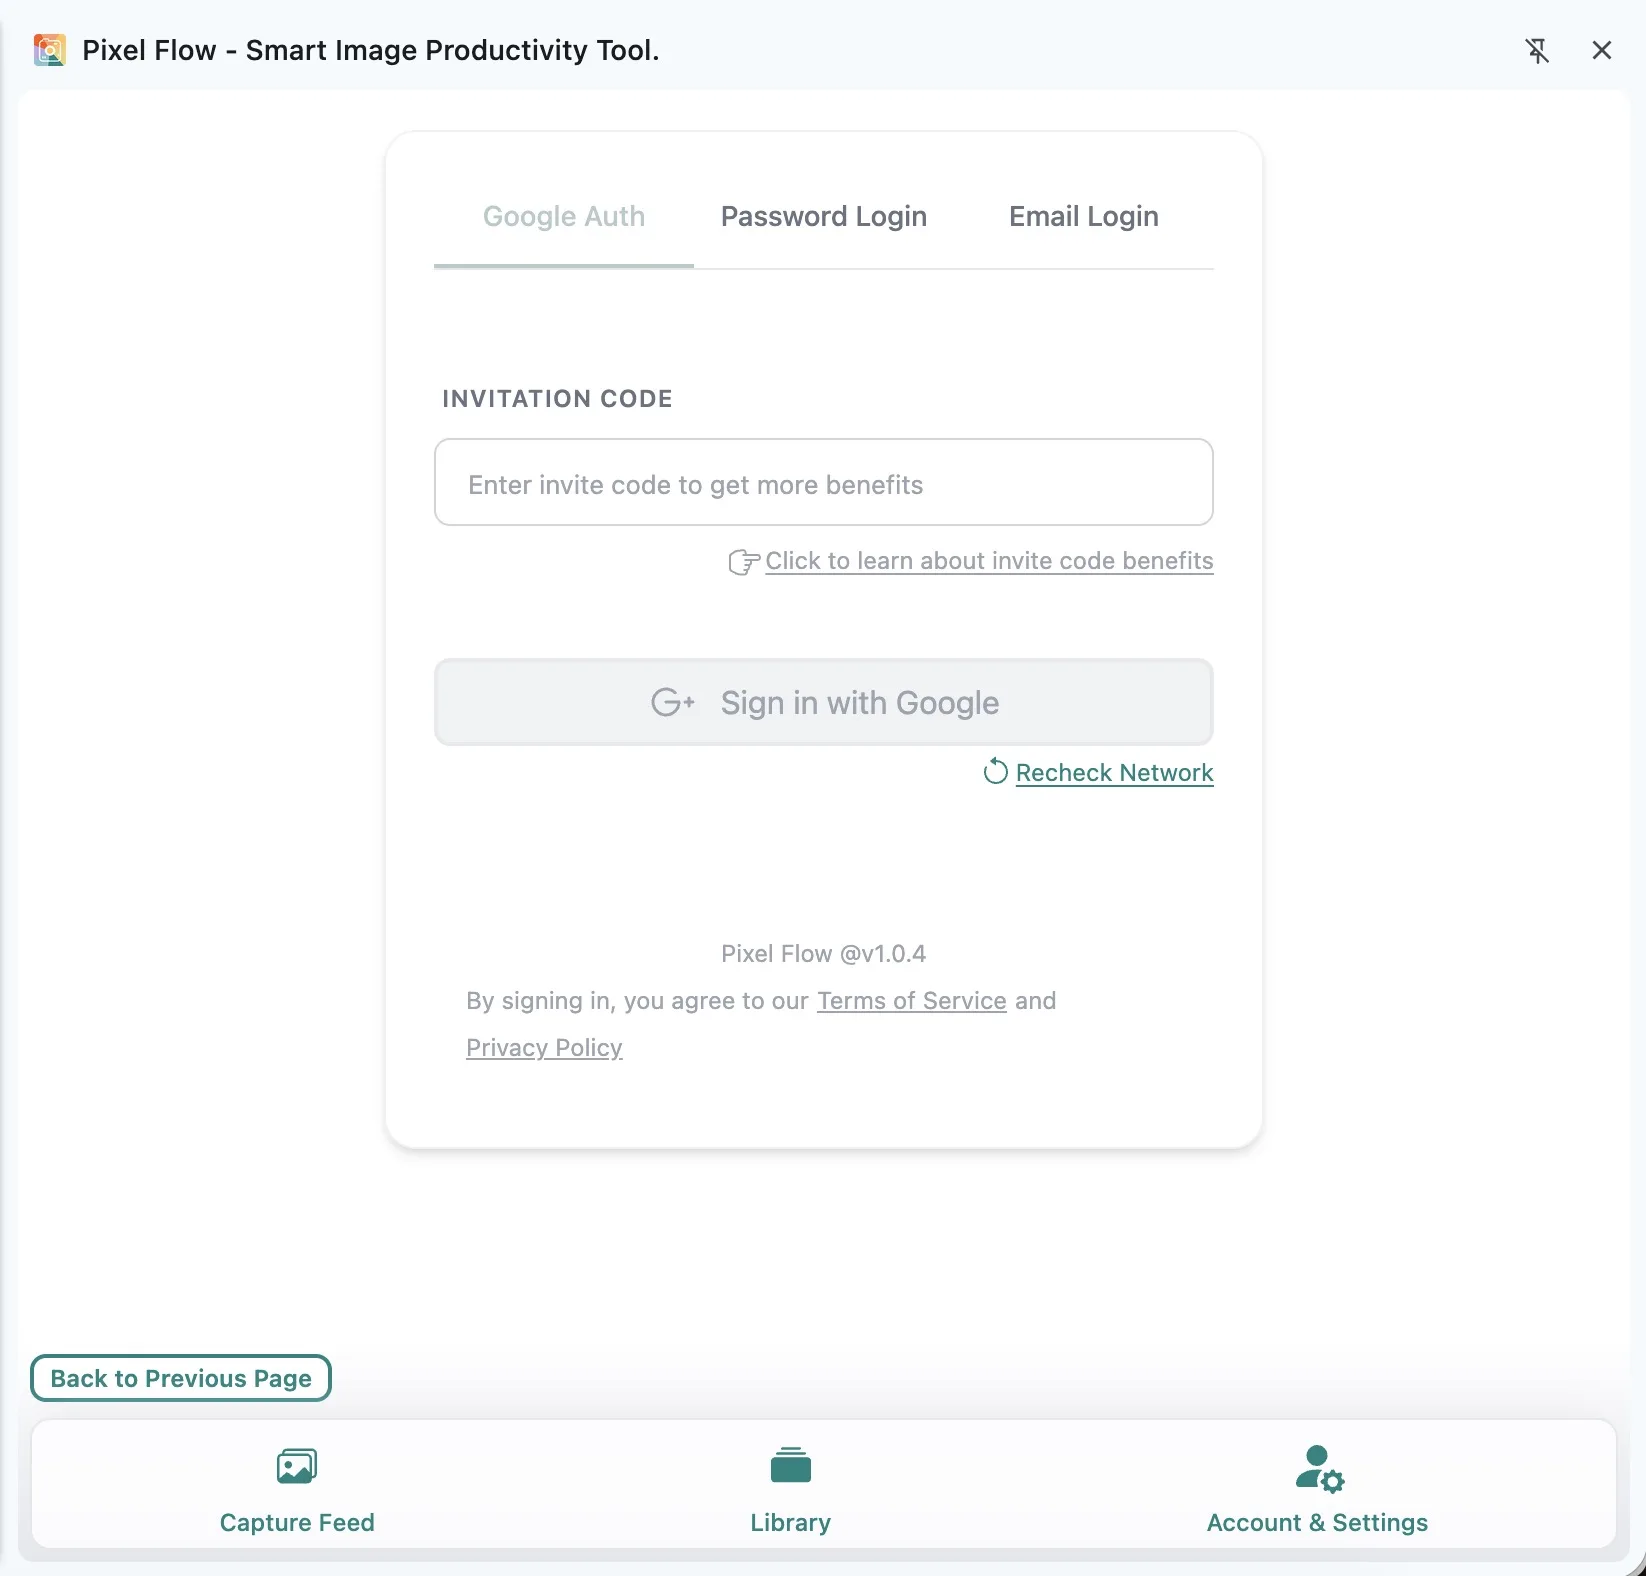This screenshot has height=1576, width=1646.
Task: Click the Capture Feed image icon
Action: tap(297, 1467)
